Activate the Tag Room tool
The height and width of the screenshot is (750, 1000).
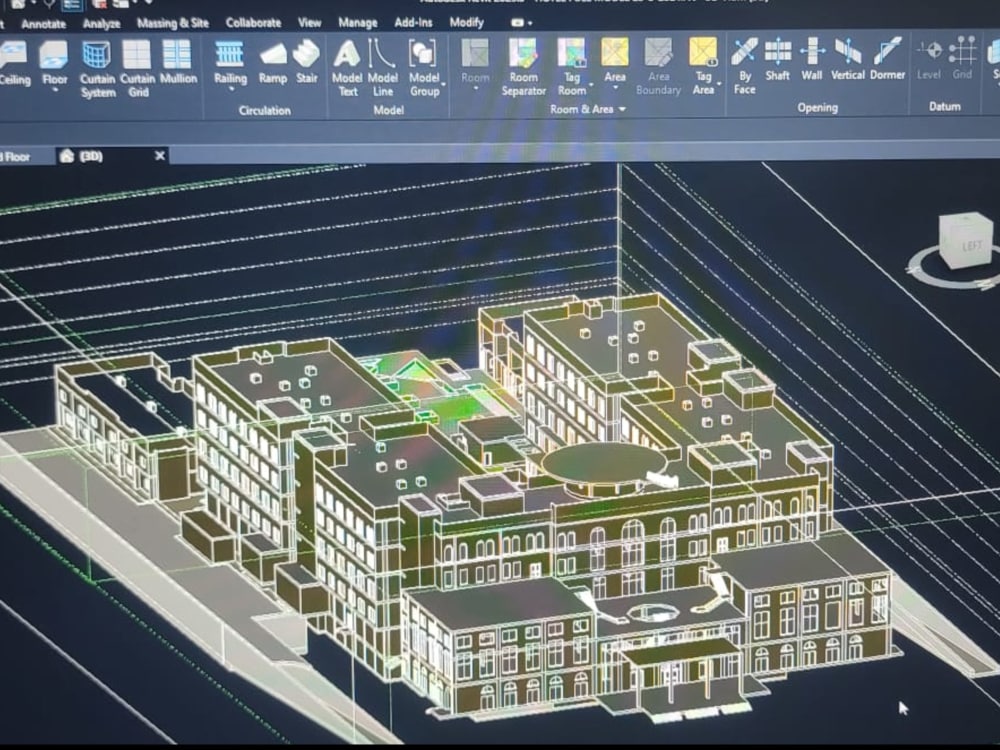click(x=571, y=68)
